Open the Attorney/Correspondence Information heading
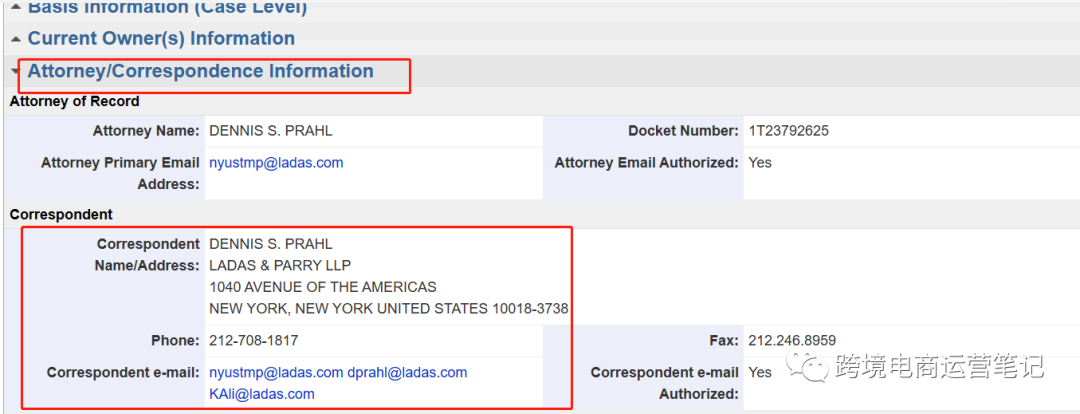Viewport: 1080px width, 414px height. pos(200,71)
